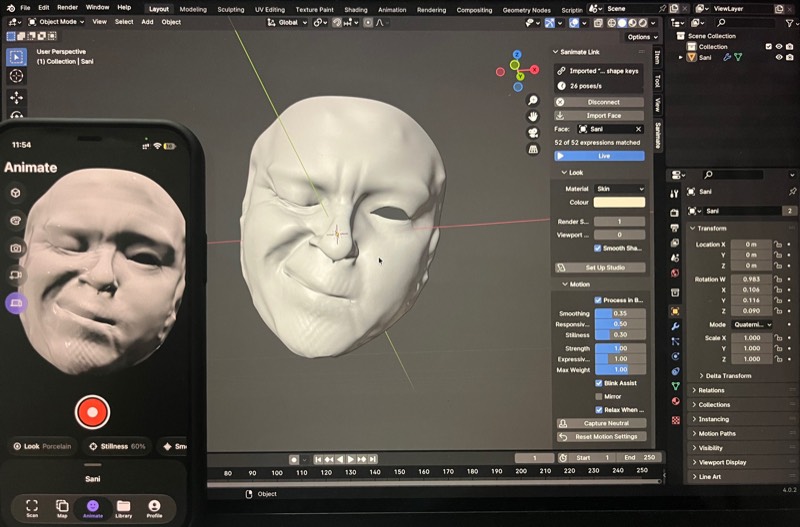The image size is (800, 527).
Task: Toggle Process in Background checkbox
Action: (598, 300)
